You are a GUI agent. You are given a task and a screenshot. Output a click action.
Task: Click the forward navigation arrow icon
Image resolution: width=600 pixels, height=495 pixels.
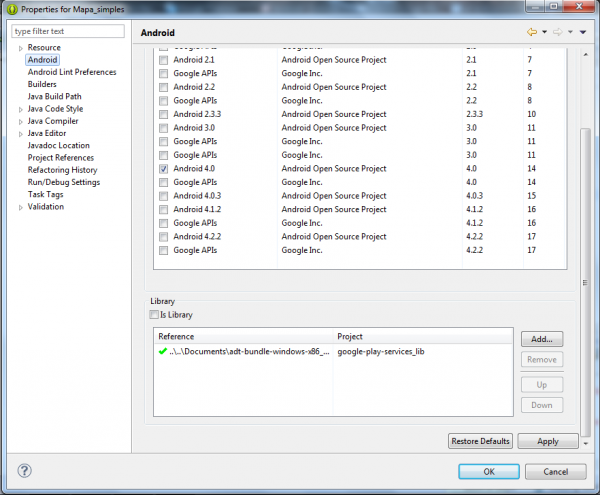[x=558, y=32]
